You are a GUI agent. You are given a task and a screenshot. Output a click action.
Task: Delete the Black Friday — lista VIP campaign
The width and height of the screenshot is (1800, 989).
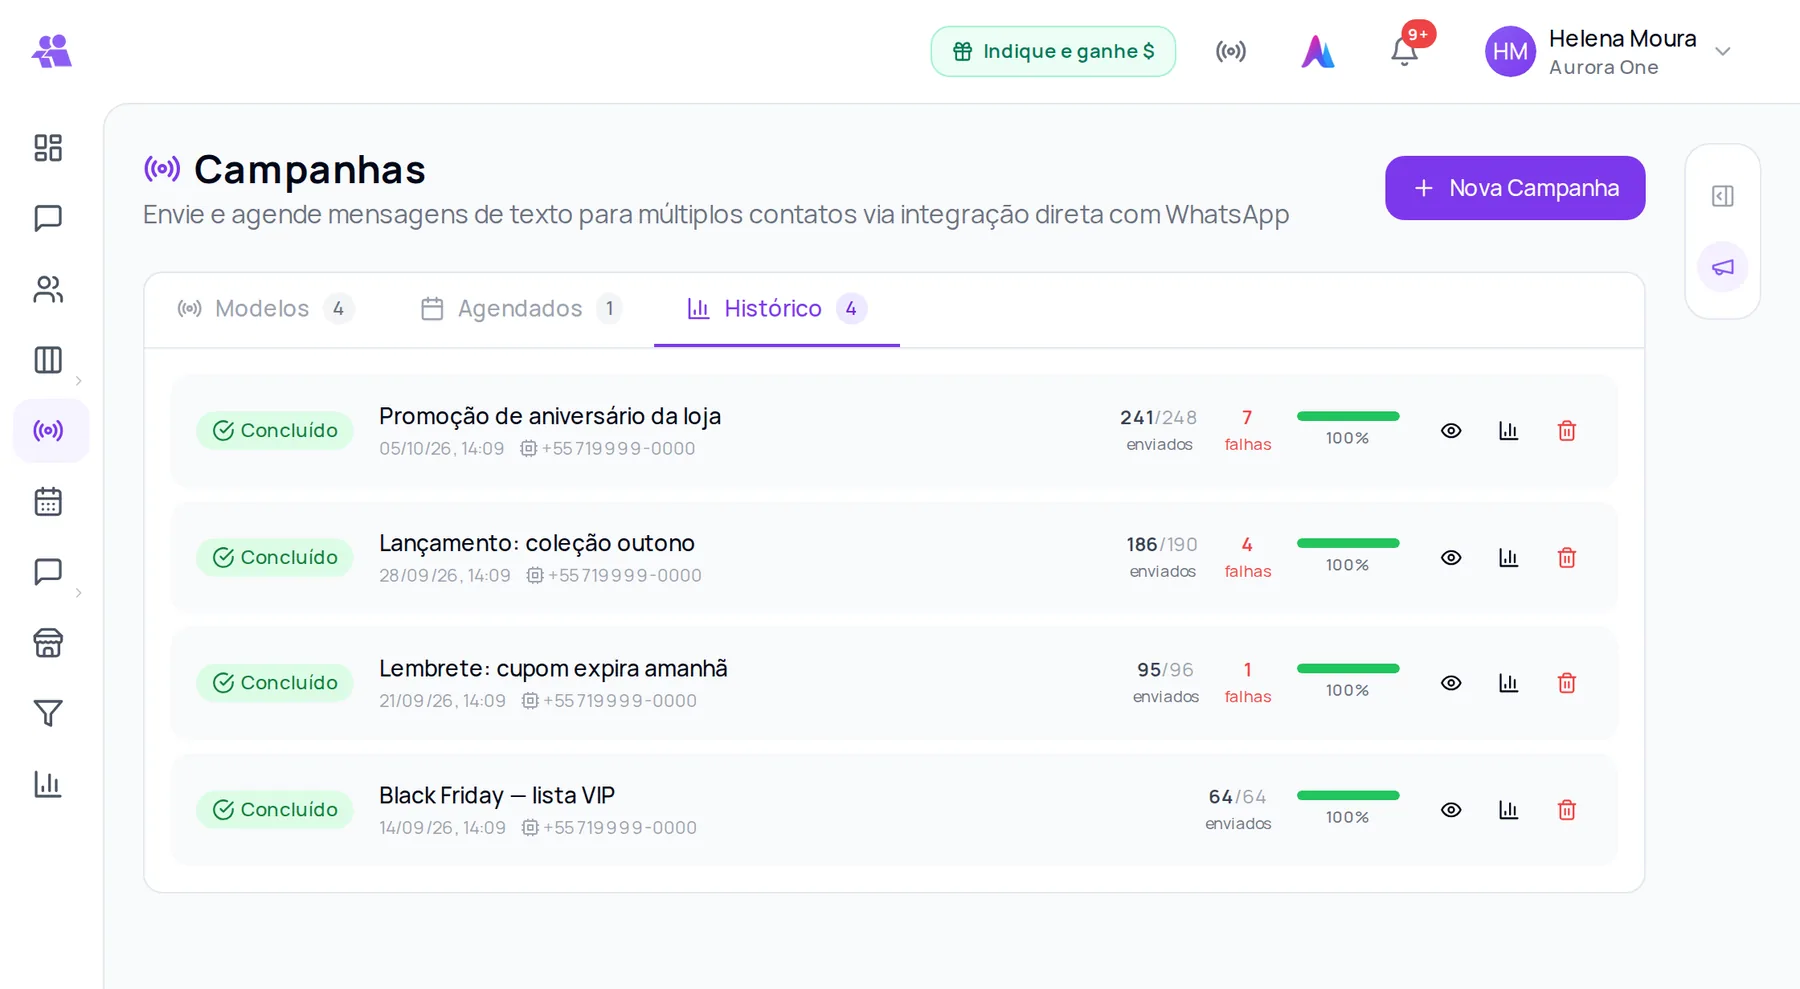click(x=1567, y=810)
